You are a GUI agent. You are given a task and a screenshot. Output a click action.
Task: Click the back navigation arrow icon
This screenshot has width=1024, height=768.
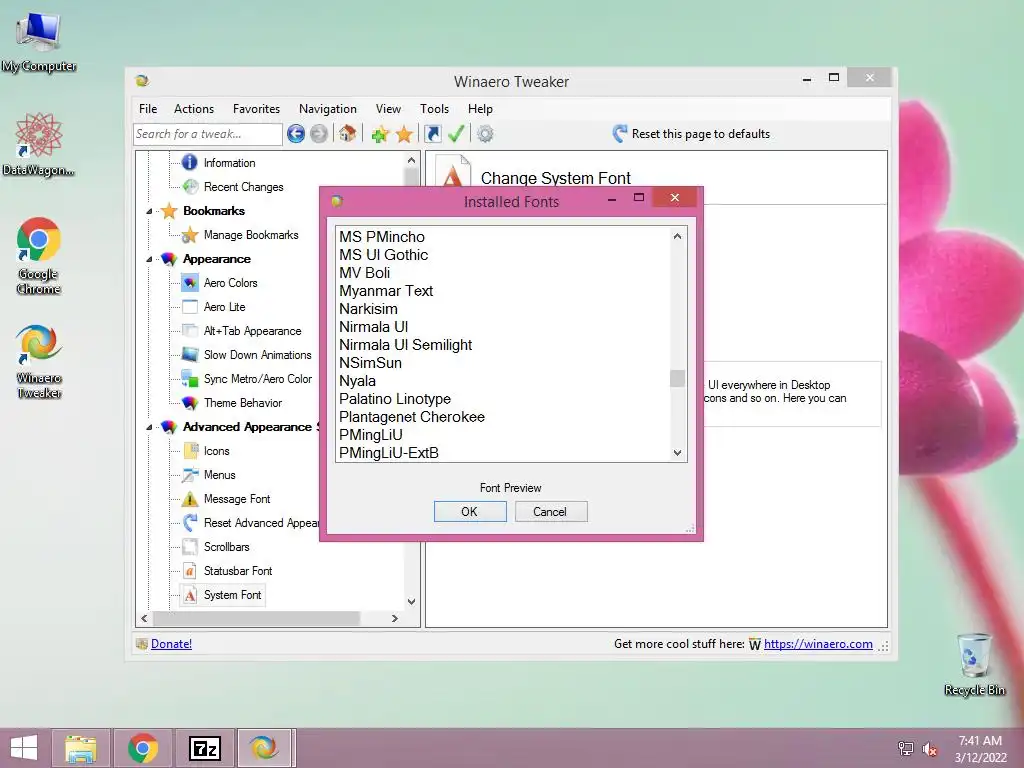[x=296, y=134]
